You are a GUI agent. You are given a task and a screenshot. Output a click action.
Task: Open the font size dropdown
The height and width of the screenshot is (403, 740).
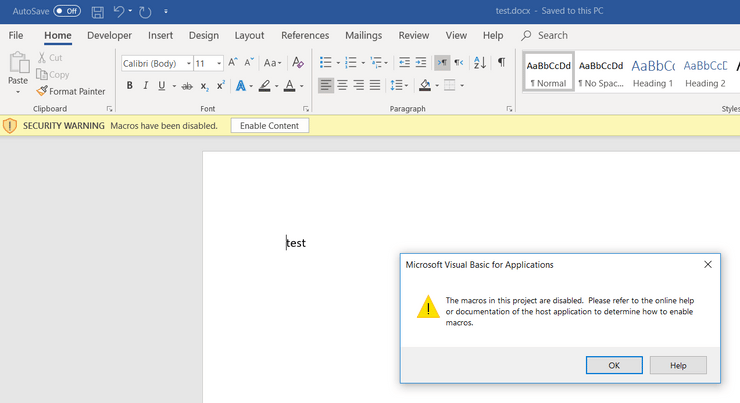click(219, 63)
